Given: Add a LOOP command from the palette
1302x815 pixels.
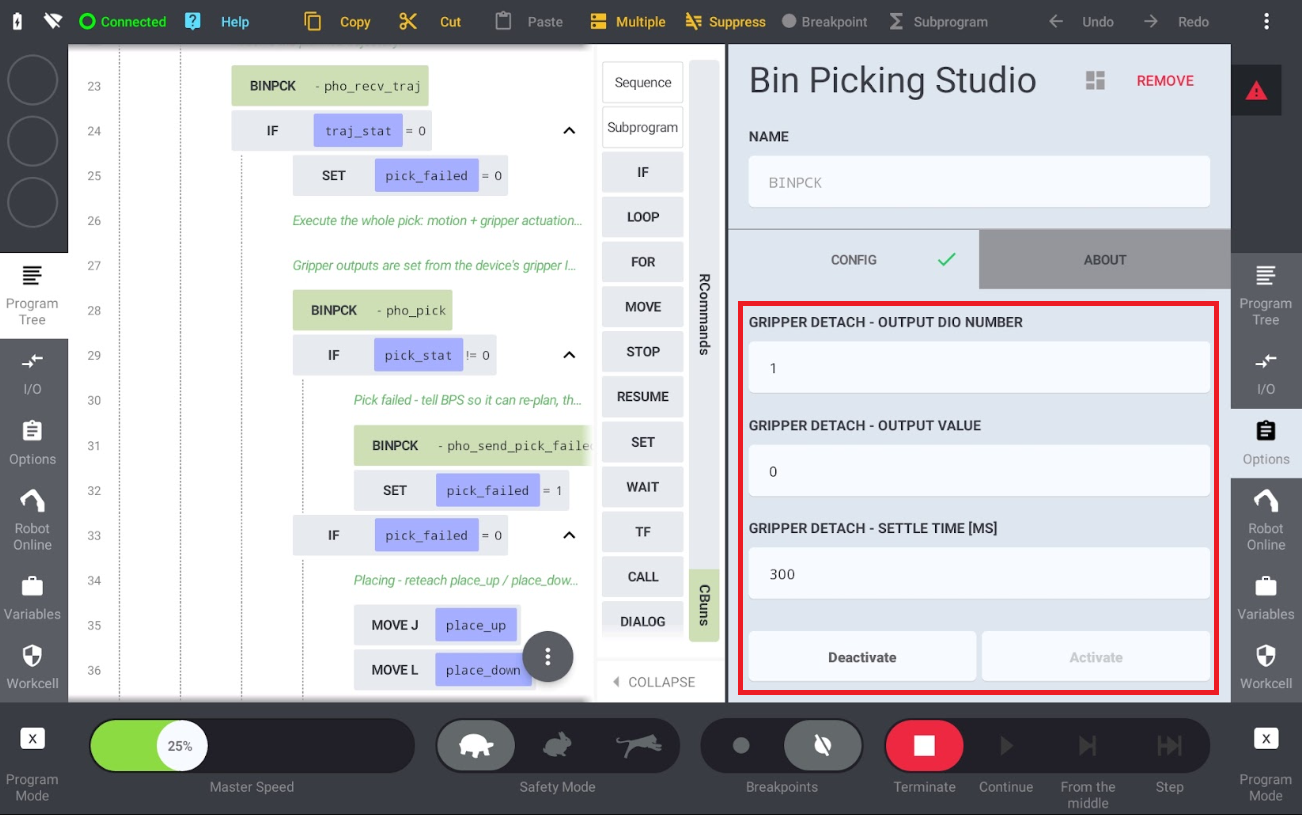Looking at the screenshot, I should click(643, 217).
